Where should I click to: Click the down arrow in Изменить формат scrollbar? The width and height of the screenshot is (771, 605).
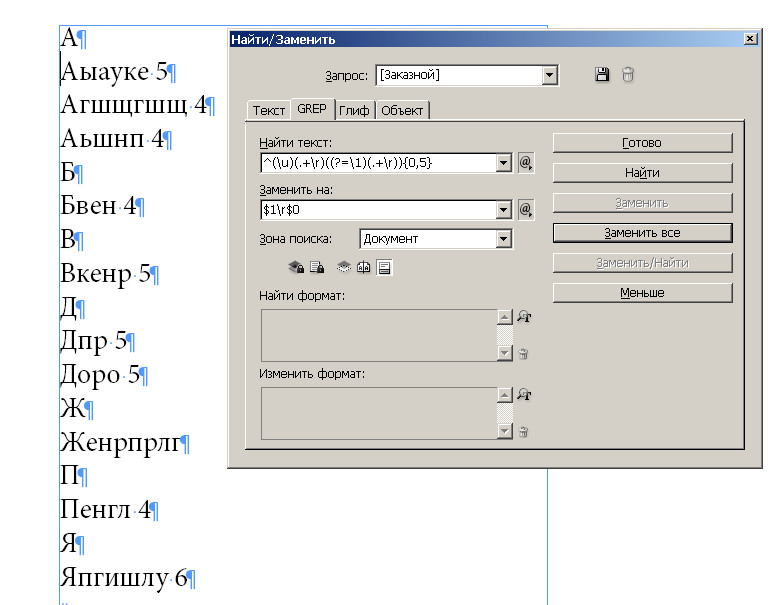tap(504, 431)
